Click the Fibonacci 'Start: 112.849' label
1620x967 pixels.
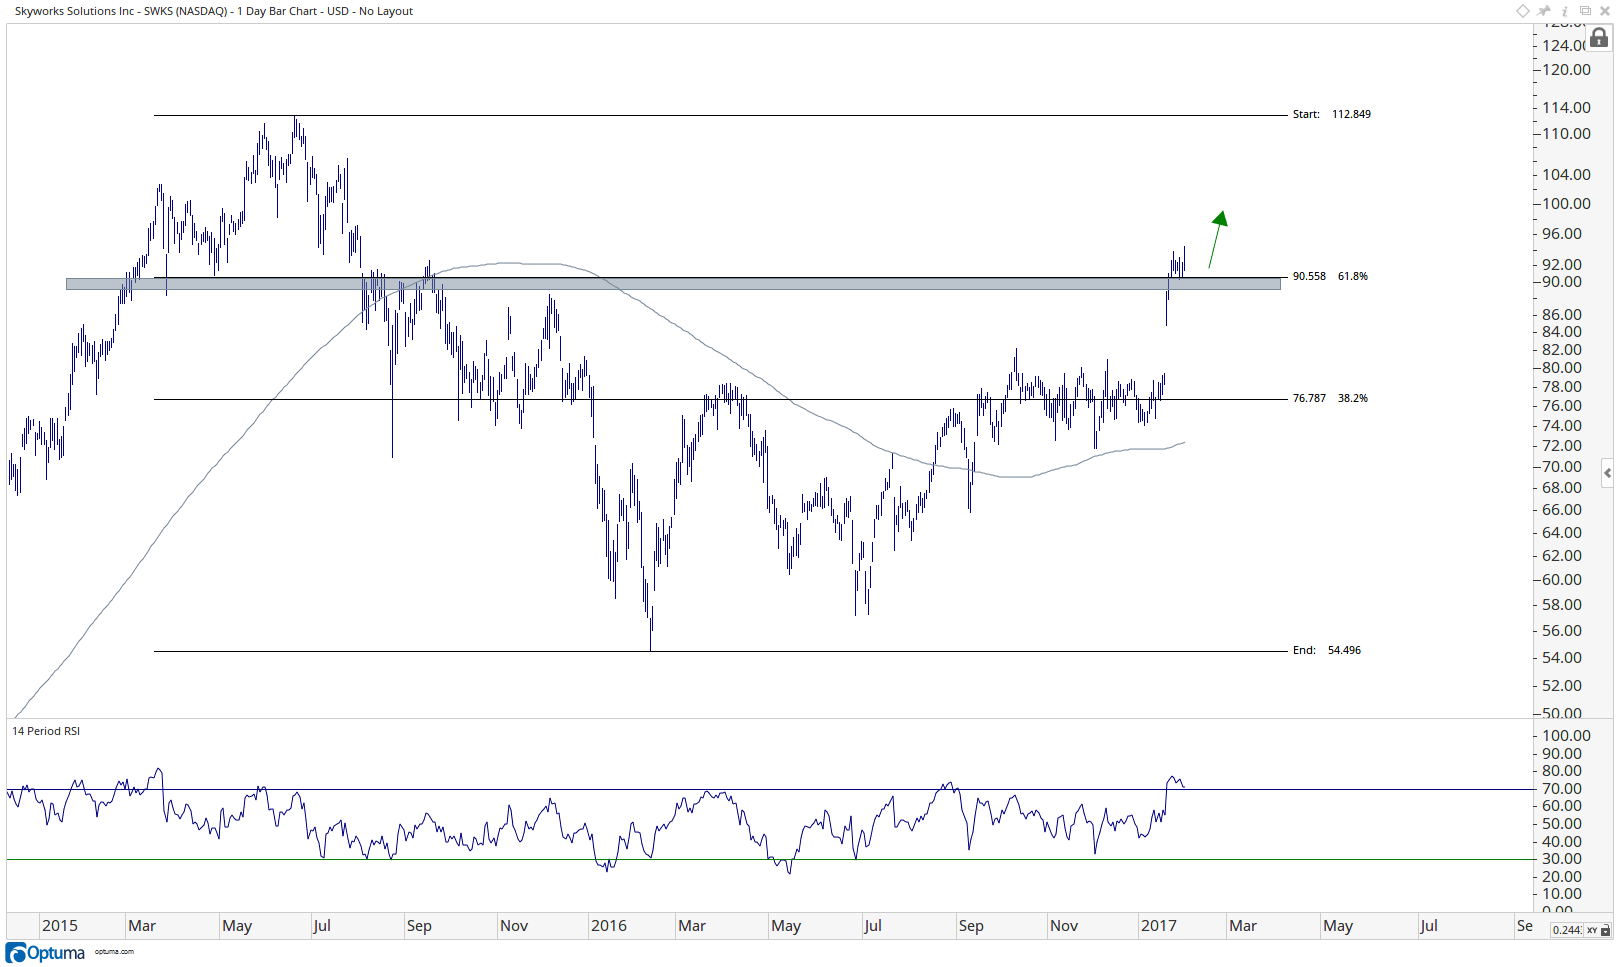point(1332,114)
